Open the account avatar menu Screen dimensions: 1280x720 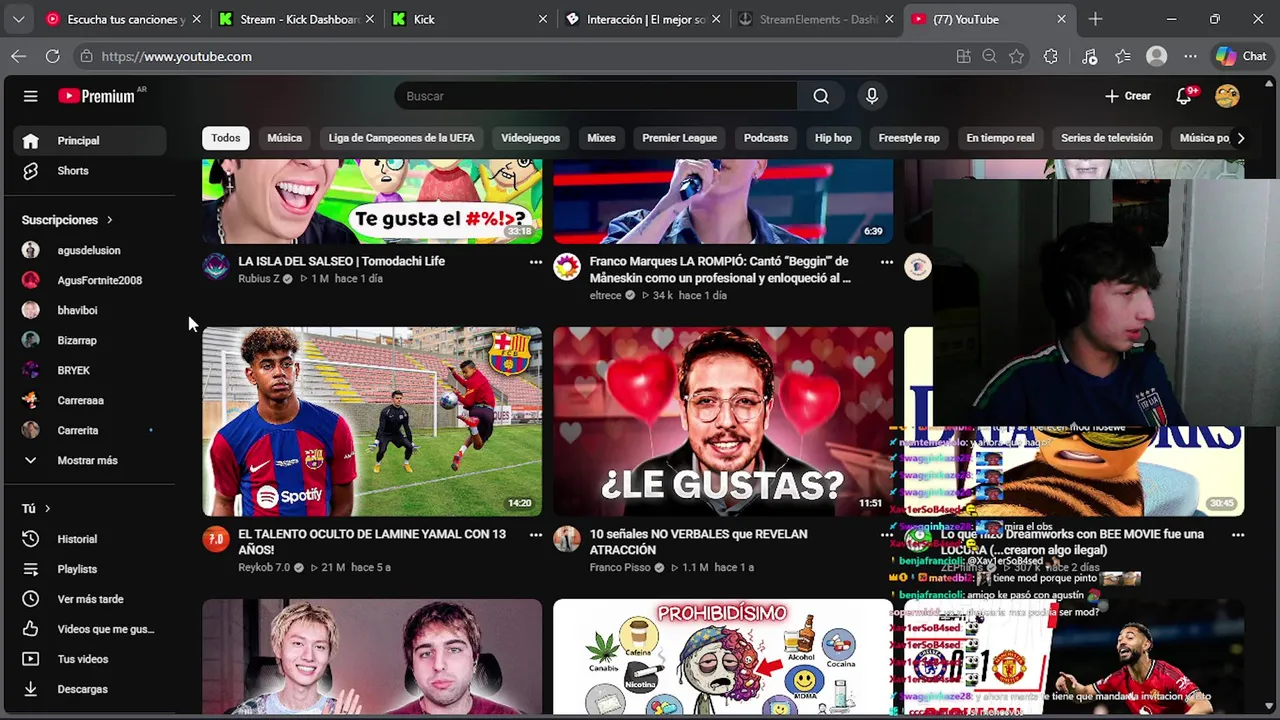coord(1227,96)
